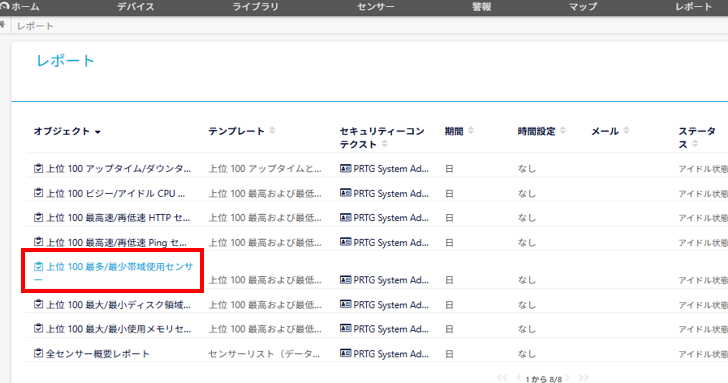This screenshot has width=728, height=383.
Task: Click report icon of Ping row
Action: (x=39, y=241)
